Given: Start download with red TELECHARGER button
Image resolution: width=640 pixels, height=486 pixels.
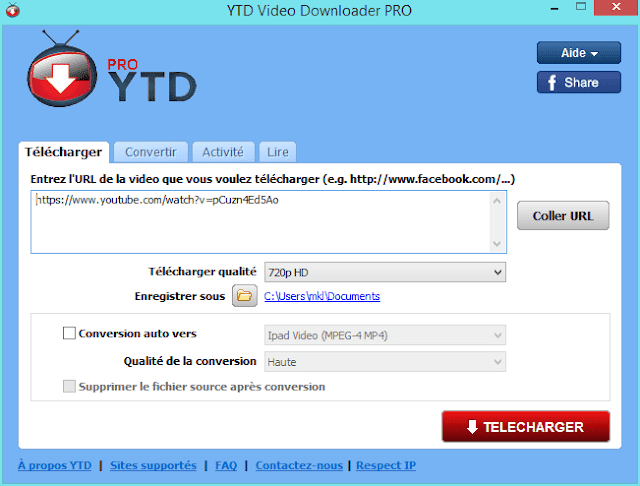Looking at the screenshot, I should (526, 427).
